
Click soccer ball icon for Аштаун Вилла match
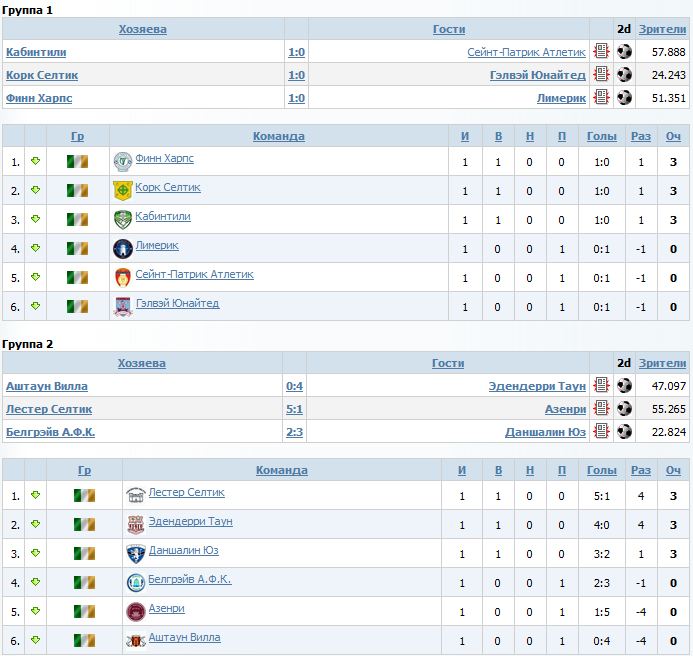[624, 385]
